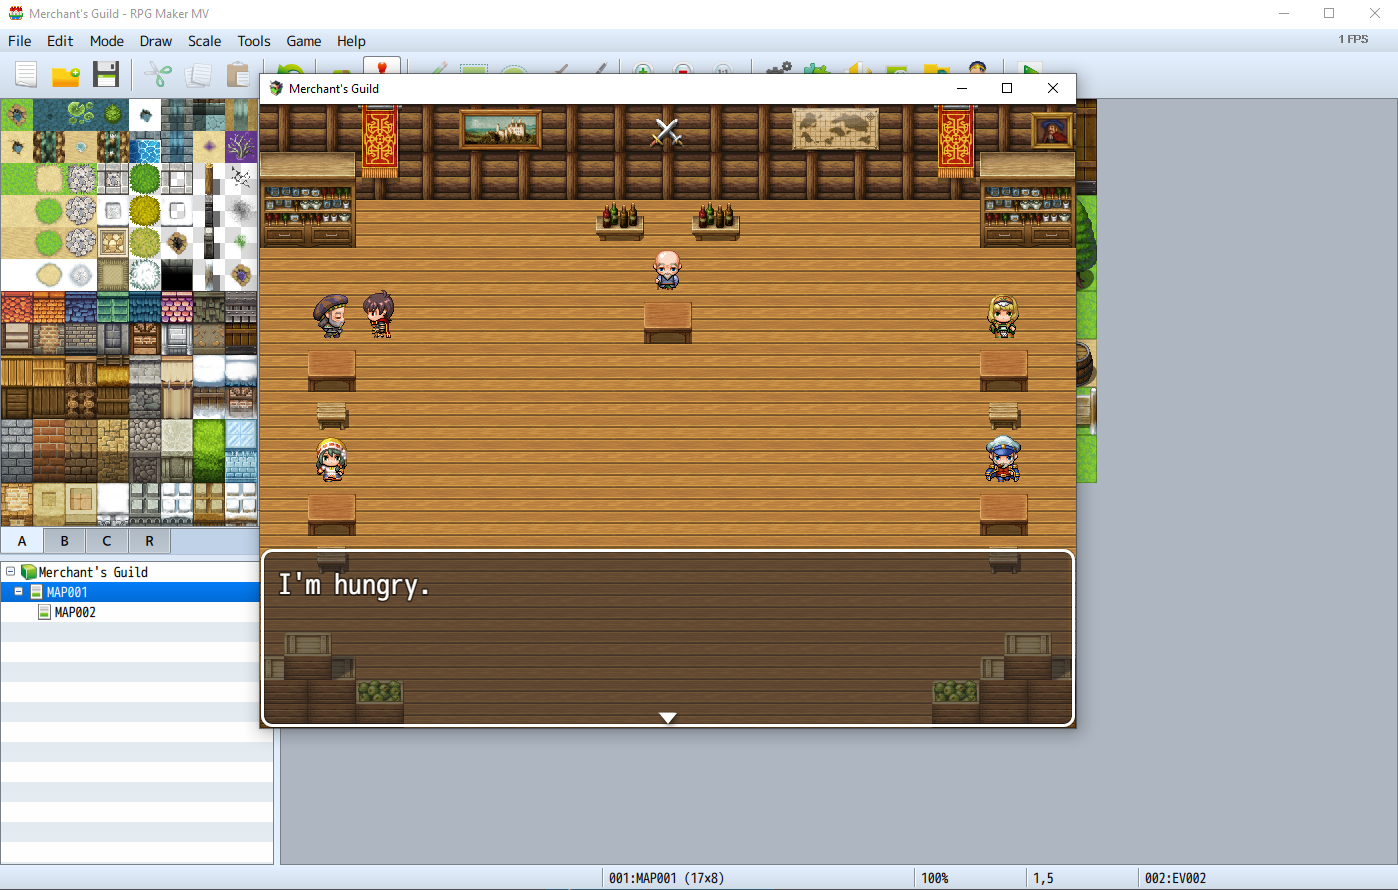Click the Cut scissors icon

[158, 74]
